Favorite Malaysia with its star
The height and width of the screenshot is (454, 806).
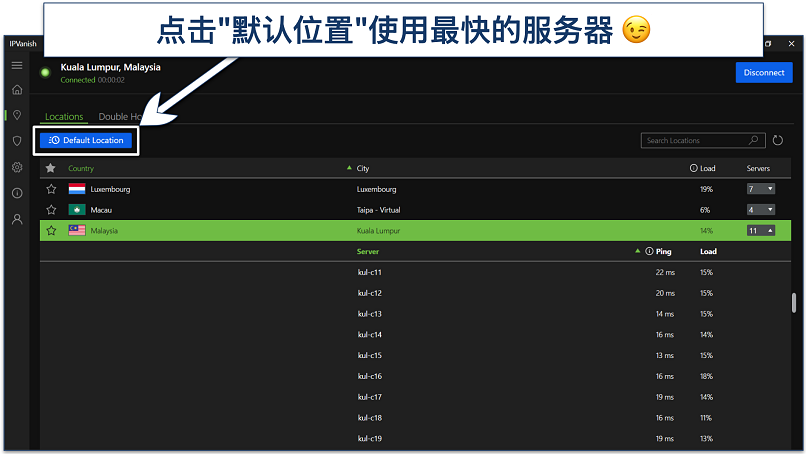tap(51, 230)
